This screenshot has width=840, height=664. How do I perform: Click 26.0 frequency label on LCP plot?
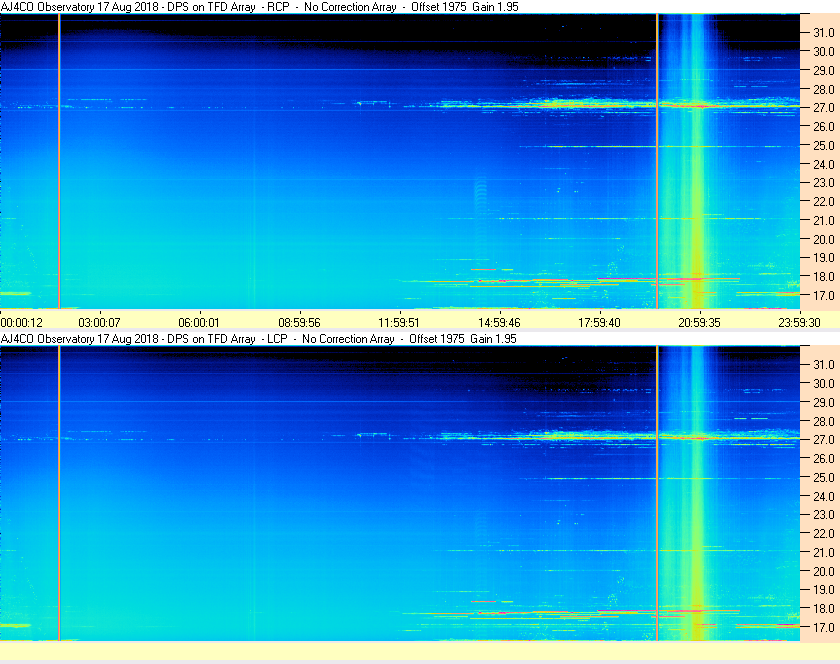tap(824, 458)
